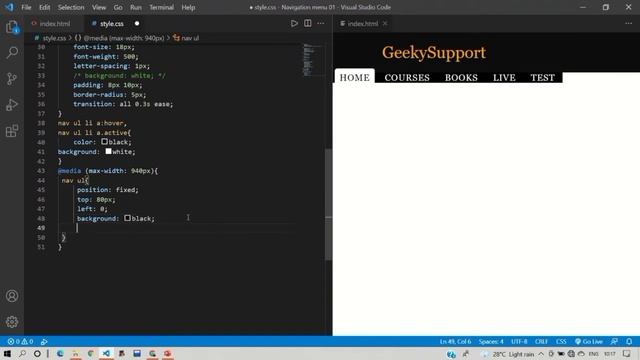Open notifications bell in status bar
Image resolution: width=640 pixels, height=360 pixels.
coord(629,341)
